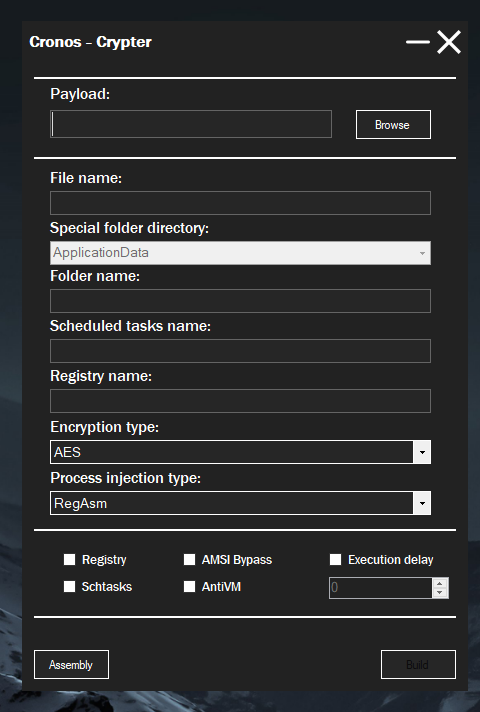Open the Special folder directory dropdown
The image size is (480, 712).
coord(240,253)
